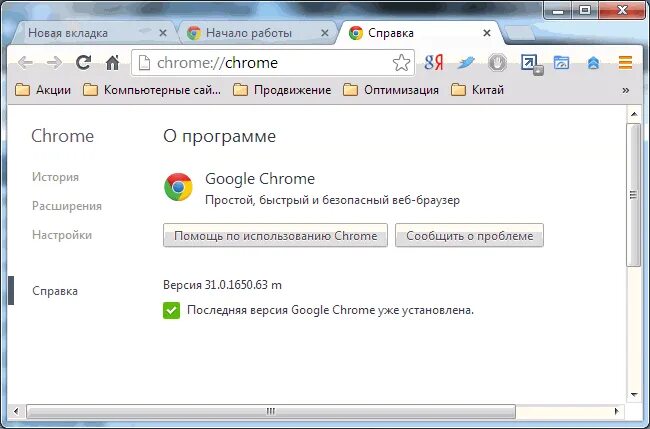
Task: Open the Chrome main menu (orange bars)
Action: pyautogui.click(x=625, y=63)
